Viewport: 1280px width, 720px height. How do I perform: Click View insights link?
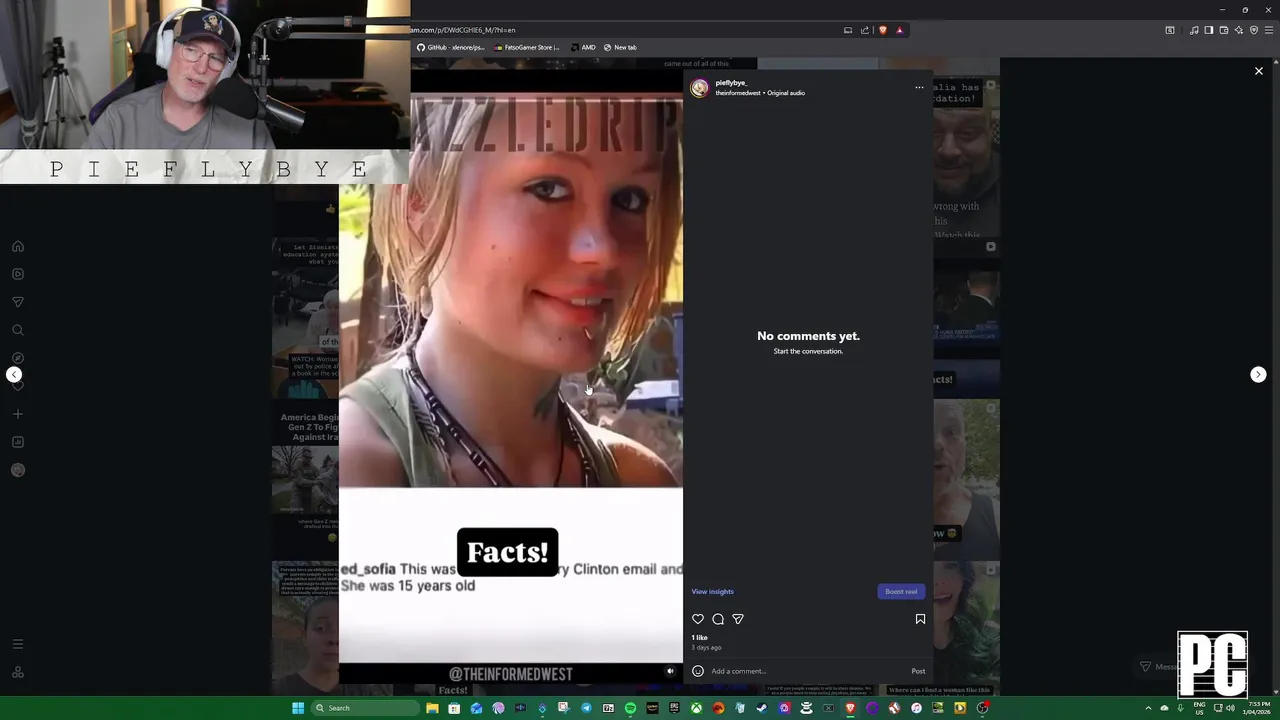(x=712, y=591)
